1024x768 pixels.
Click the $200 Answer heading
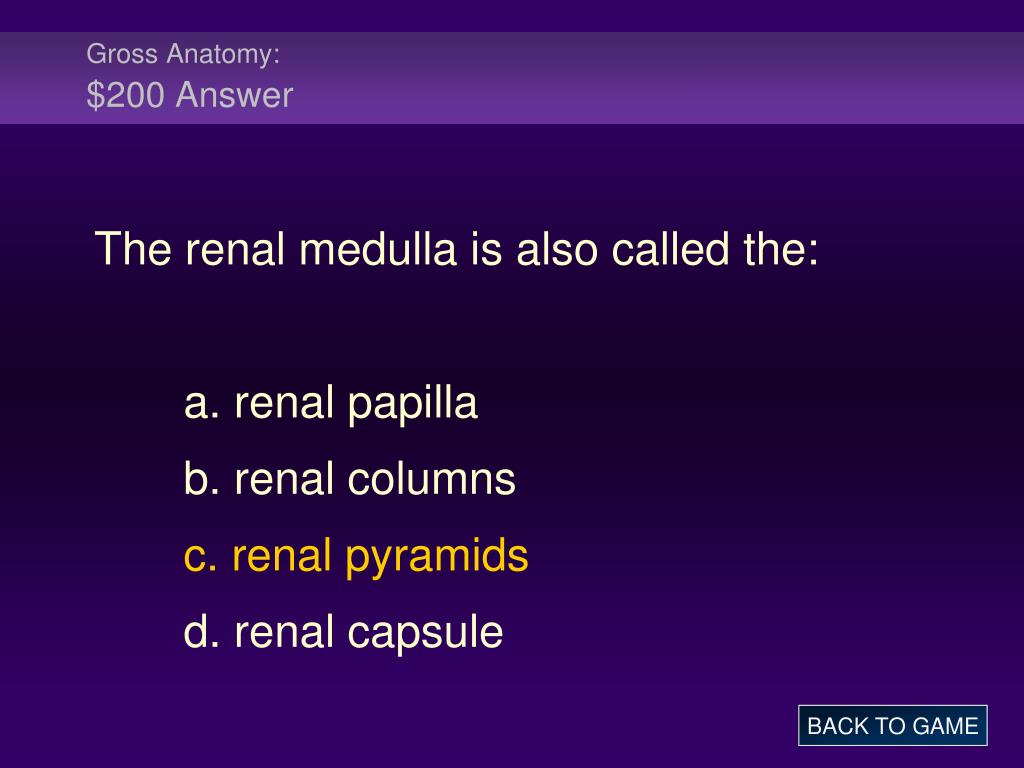[190, 95]
